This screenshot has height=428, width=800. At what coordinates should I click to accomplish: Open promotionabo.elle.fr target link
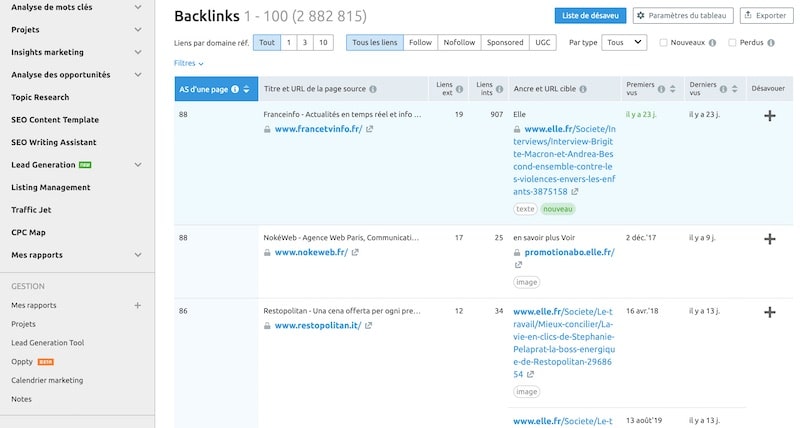[569, 252]
